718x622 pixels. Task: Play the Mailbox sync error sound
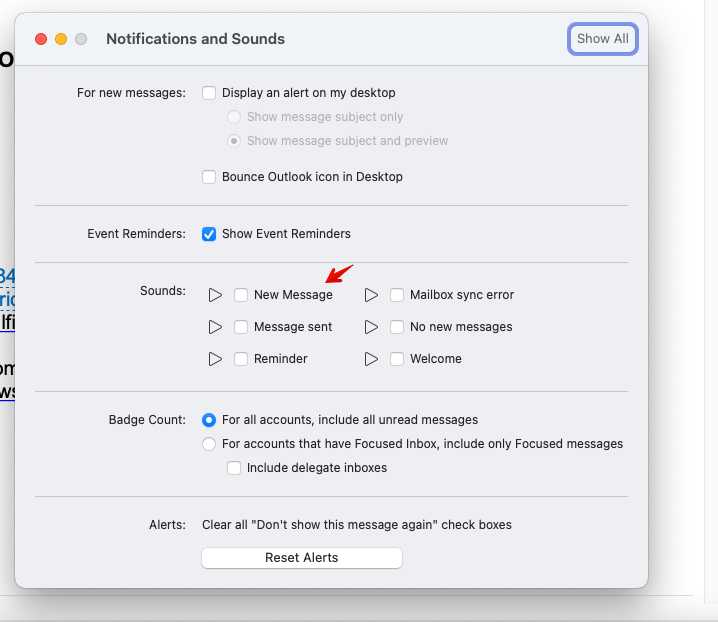(x=371, y=295)
